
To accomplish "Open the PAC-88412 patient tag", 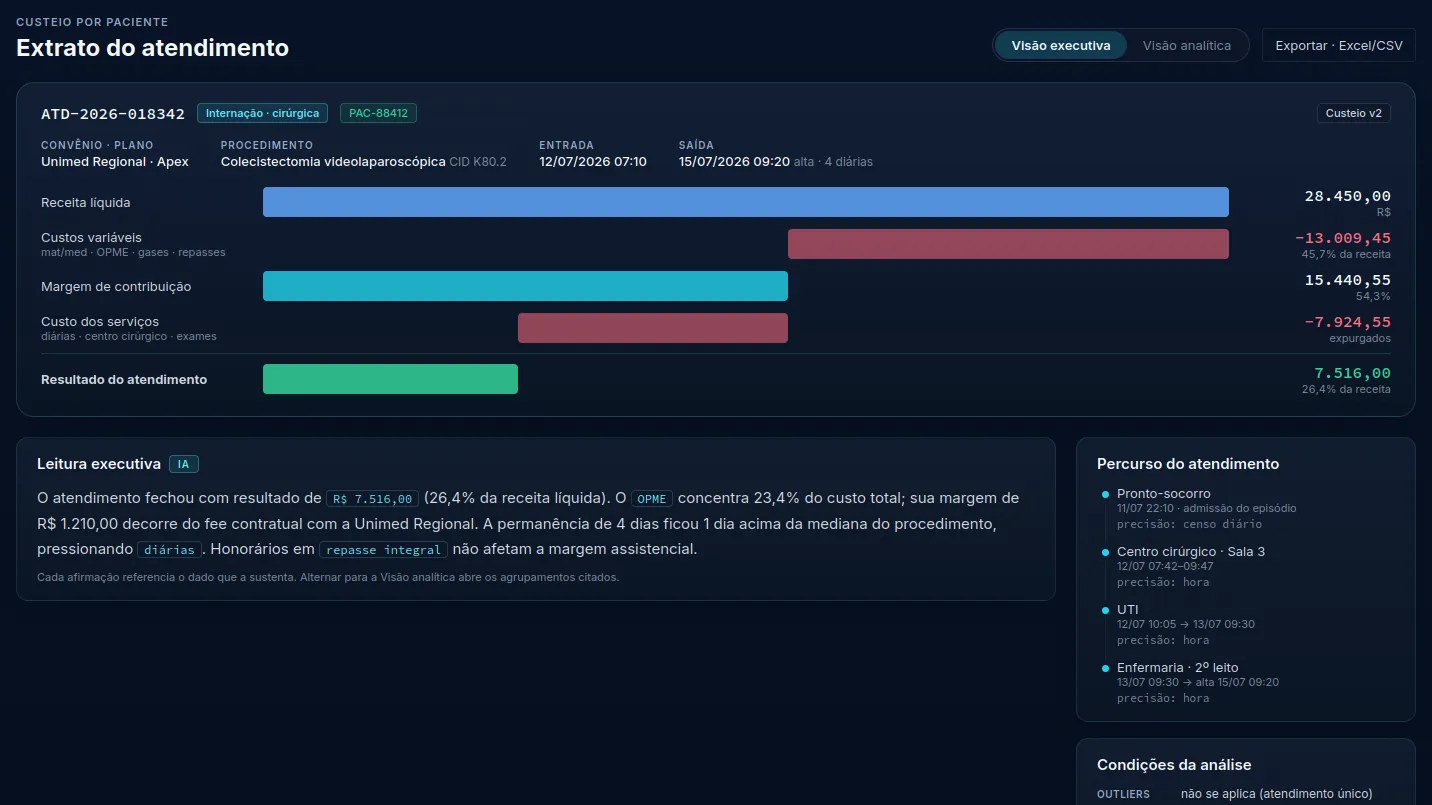I will [378, 113].
